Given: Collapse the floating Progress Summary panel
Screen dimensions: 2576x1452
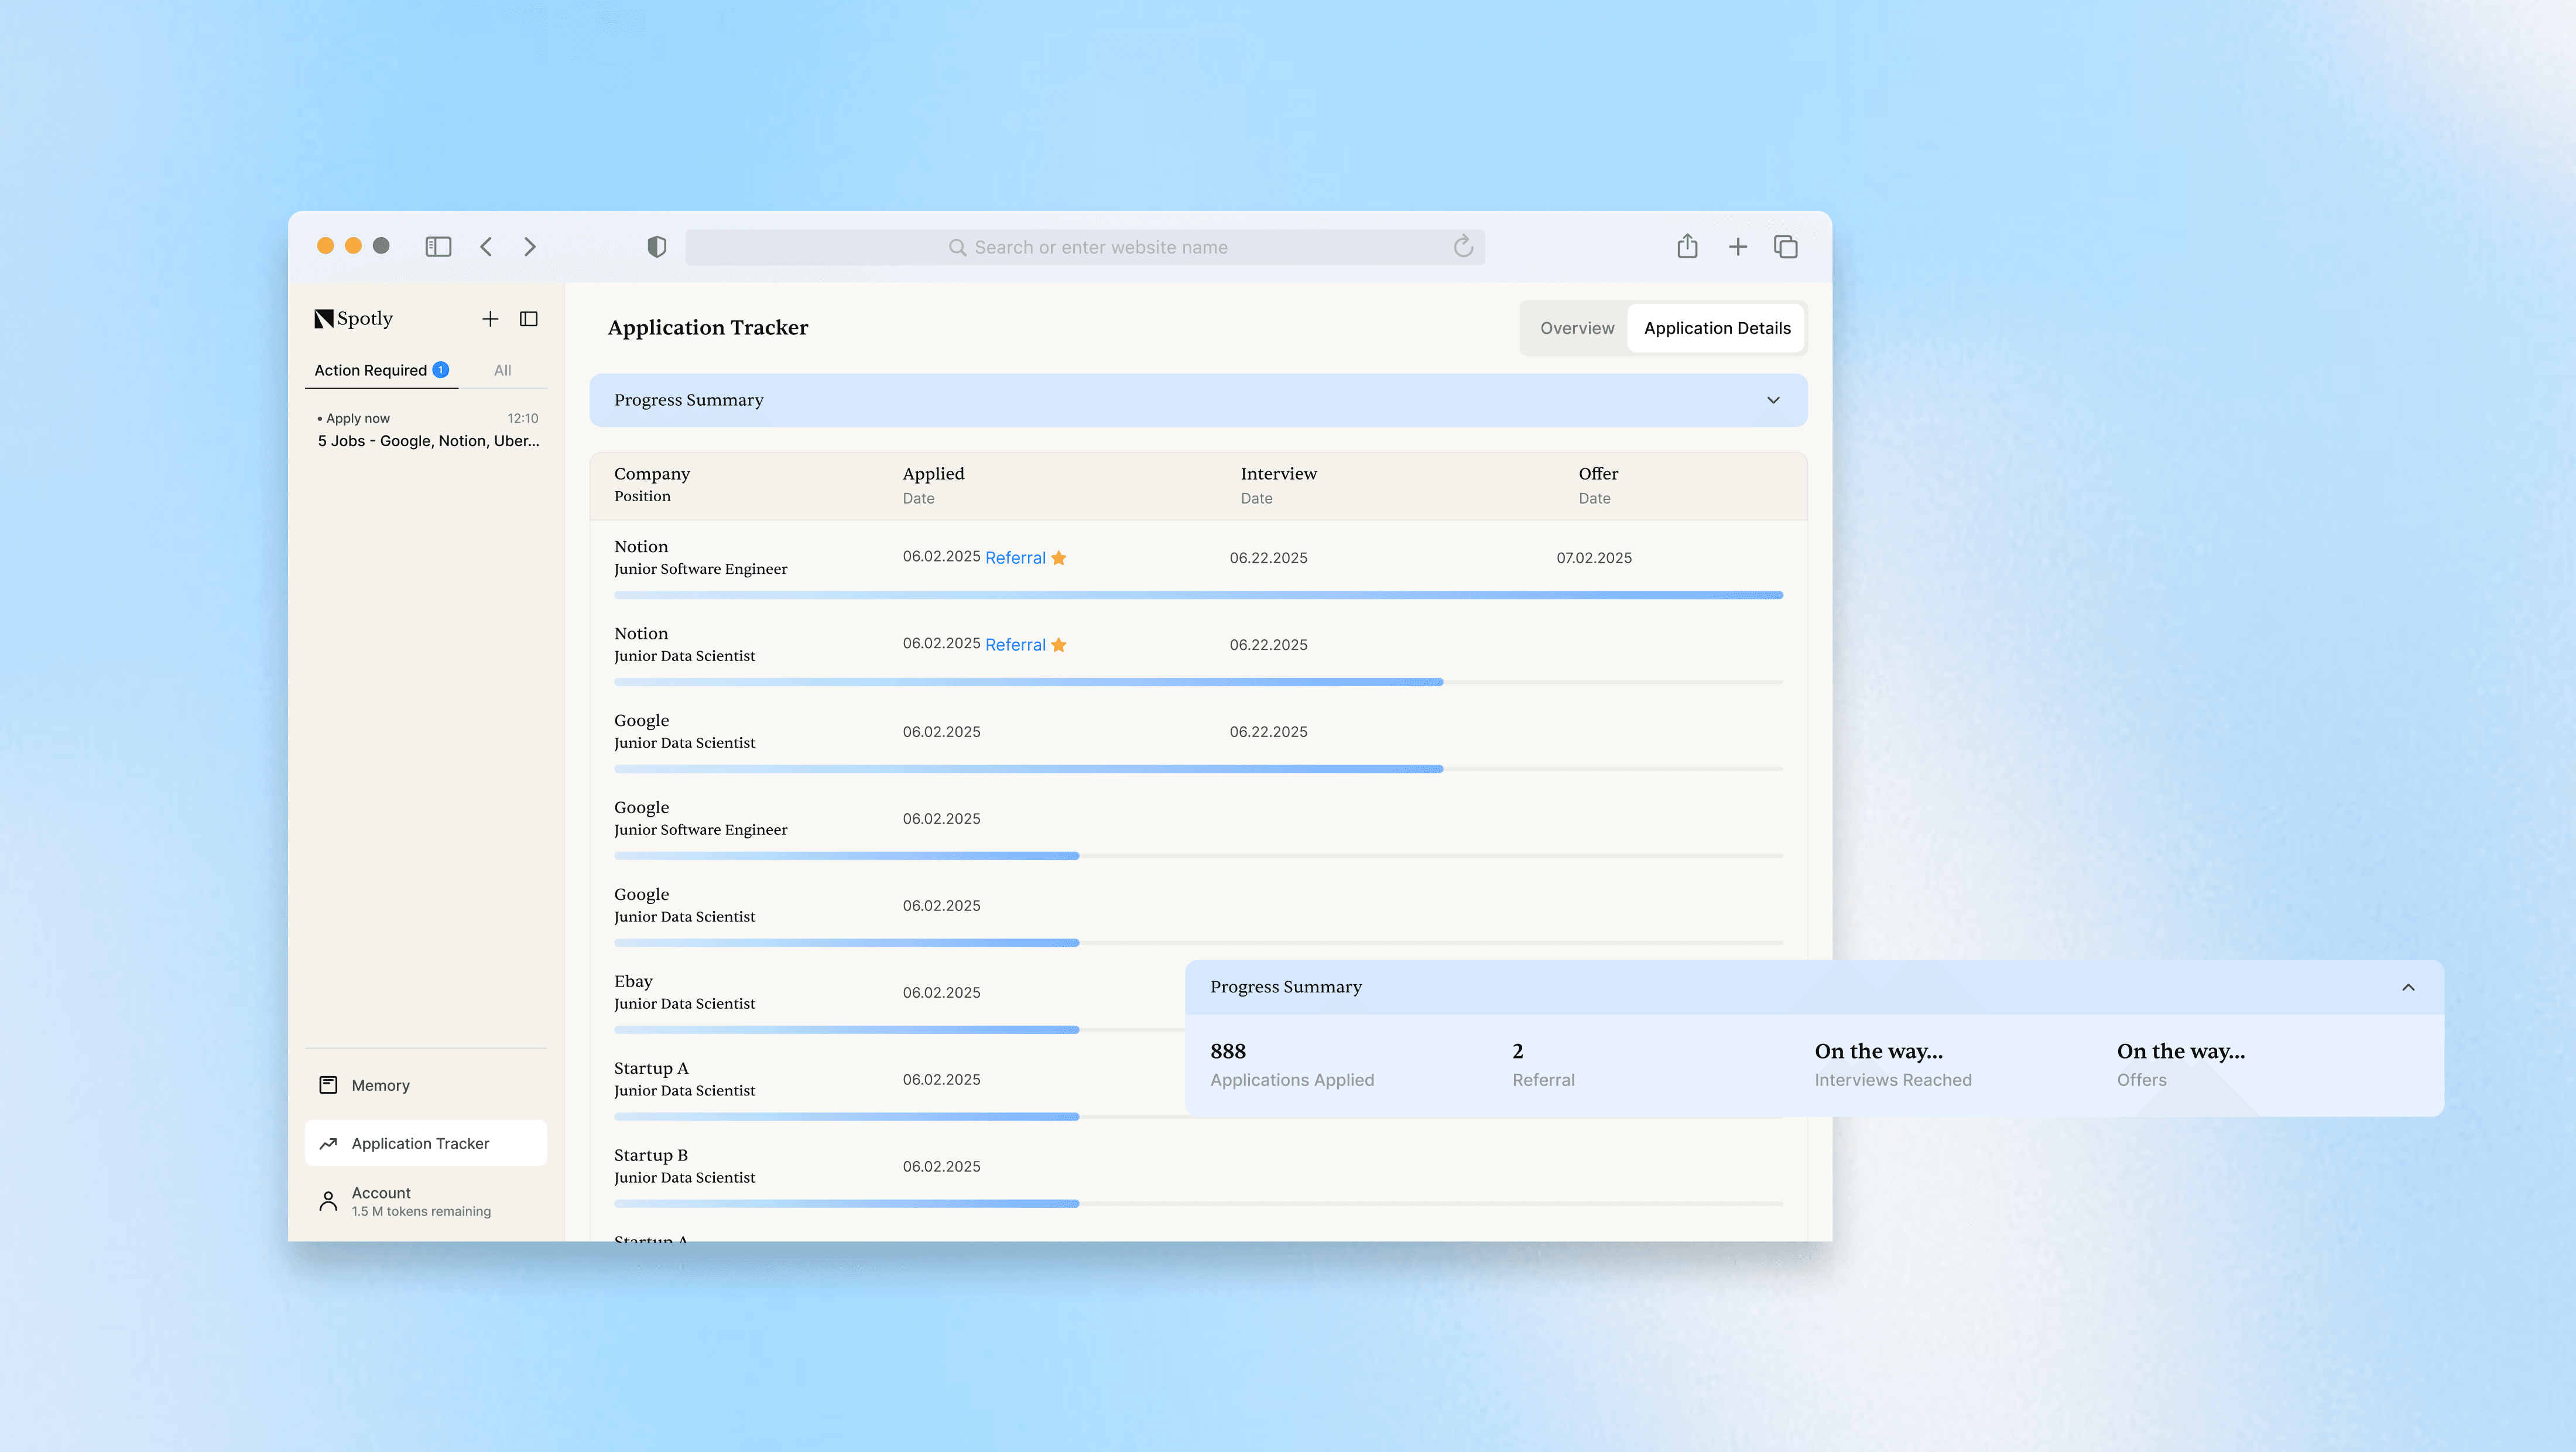Looking at the screenshot, I should click(2408, 987).
